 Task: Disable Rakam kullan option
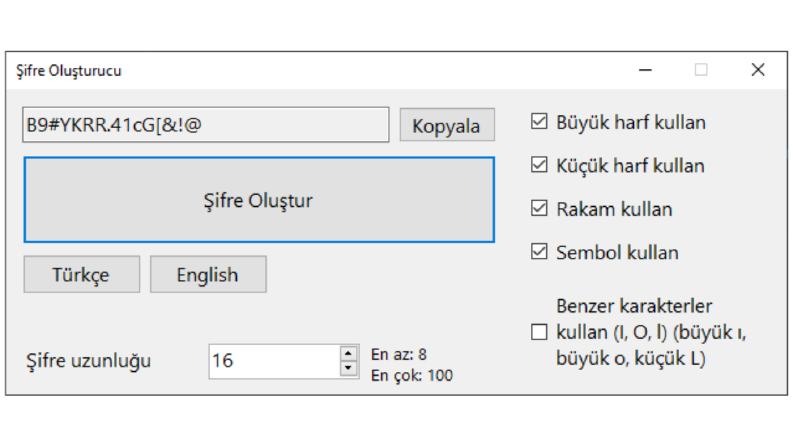(x=539, y=208)
